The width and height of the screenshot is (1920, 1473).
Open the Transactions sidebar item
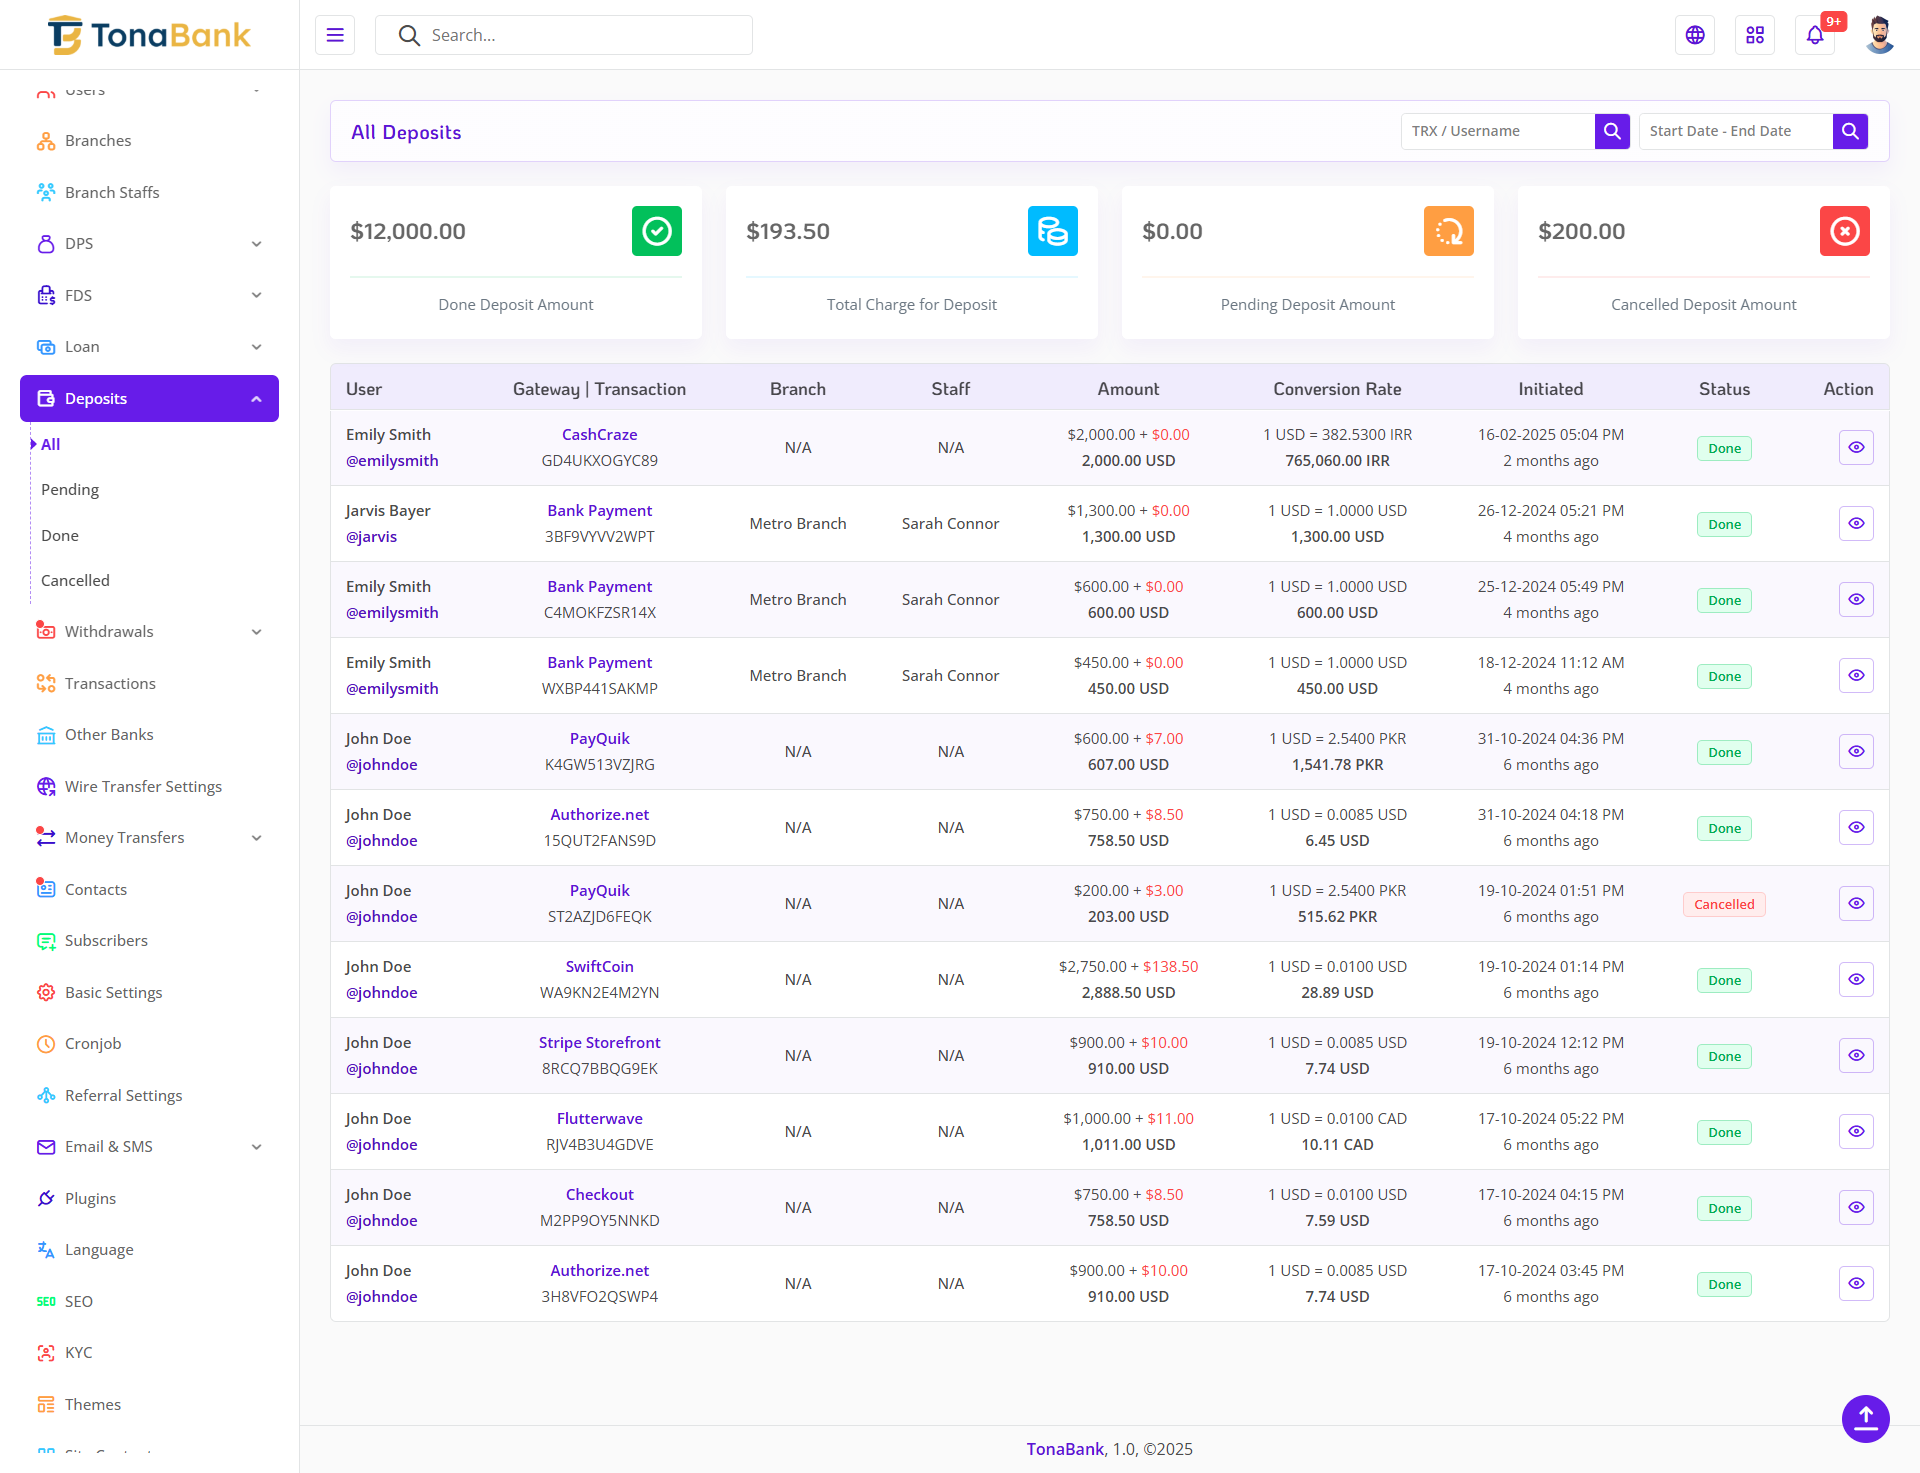(x=110, y=683)
